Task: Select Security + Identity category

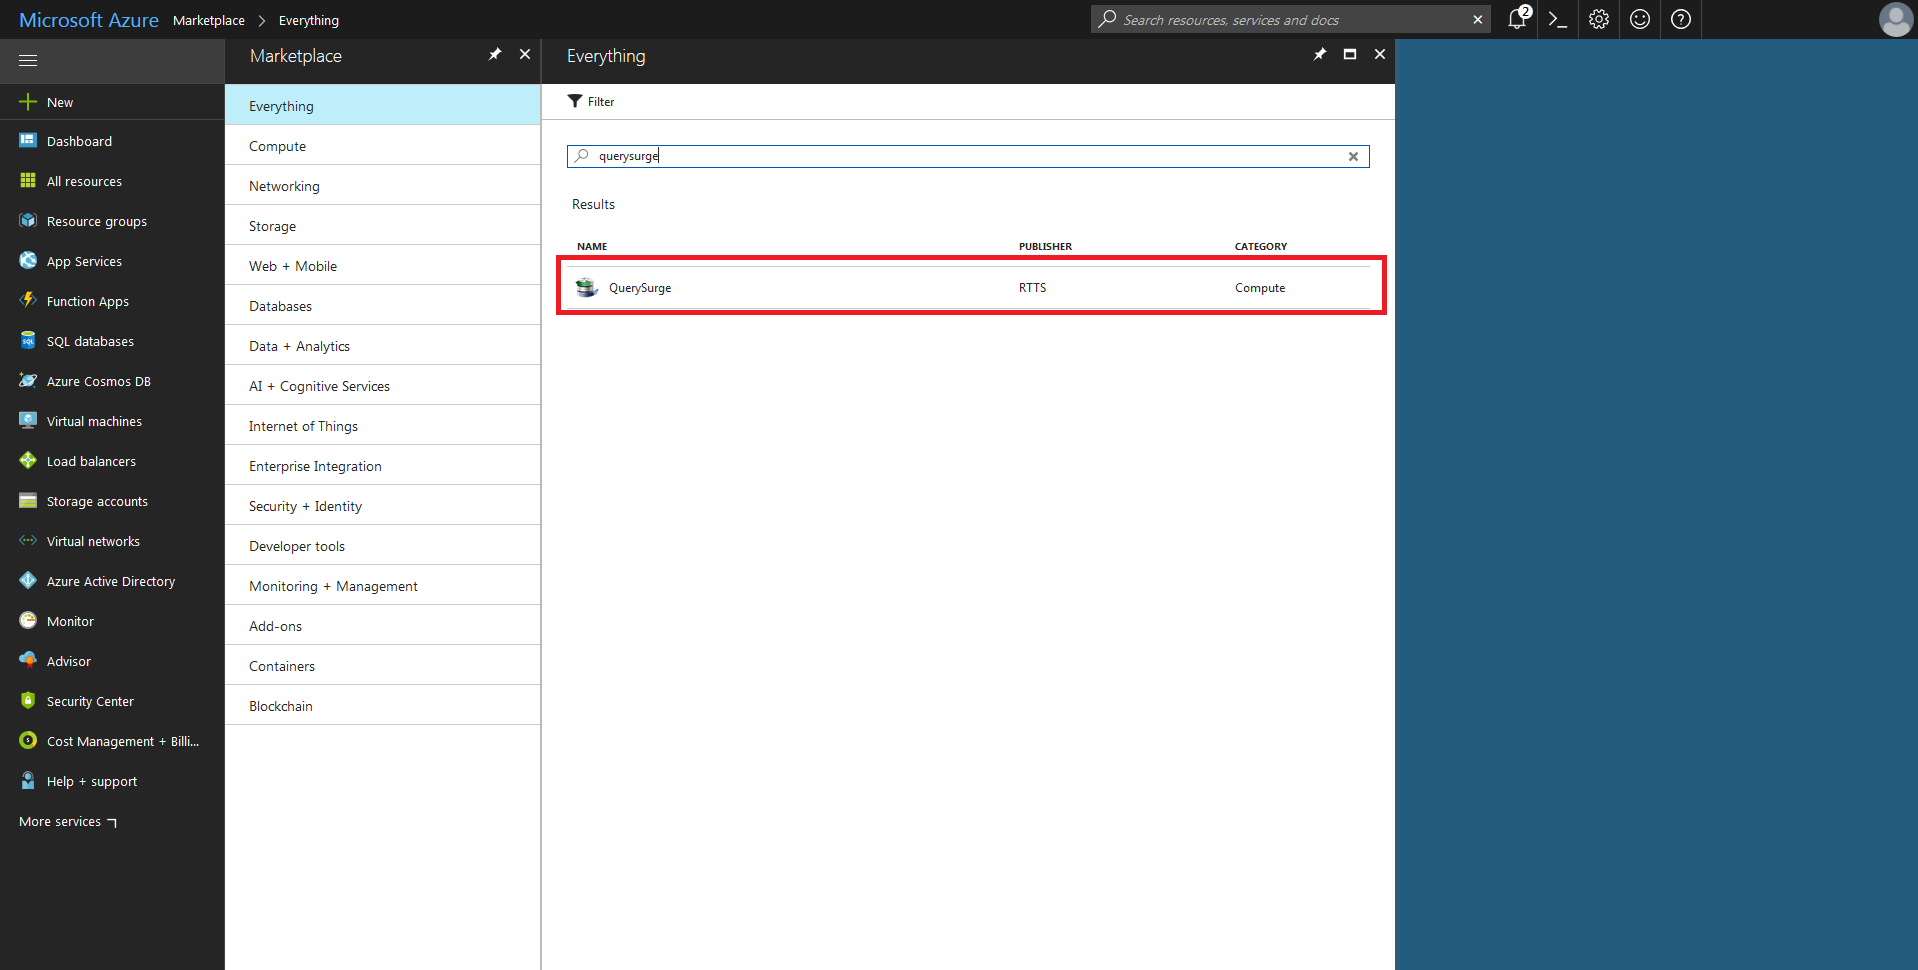Action: [x=383, y=505]
